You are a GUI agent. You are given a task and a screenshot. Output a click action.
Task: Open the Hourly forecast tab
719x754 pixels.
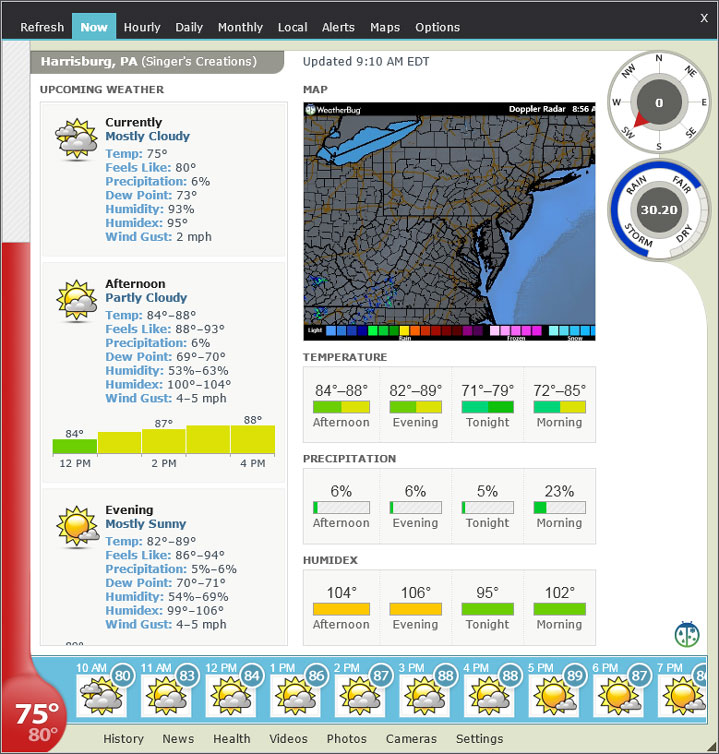tap(142, 27)
